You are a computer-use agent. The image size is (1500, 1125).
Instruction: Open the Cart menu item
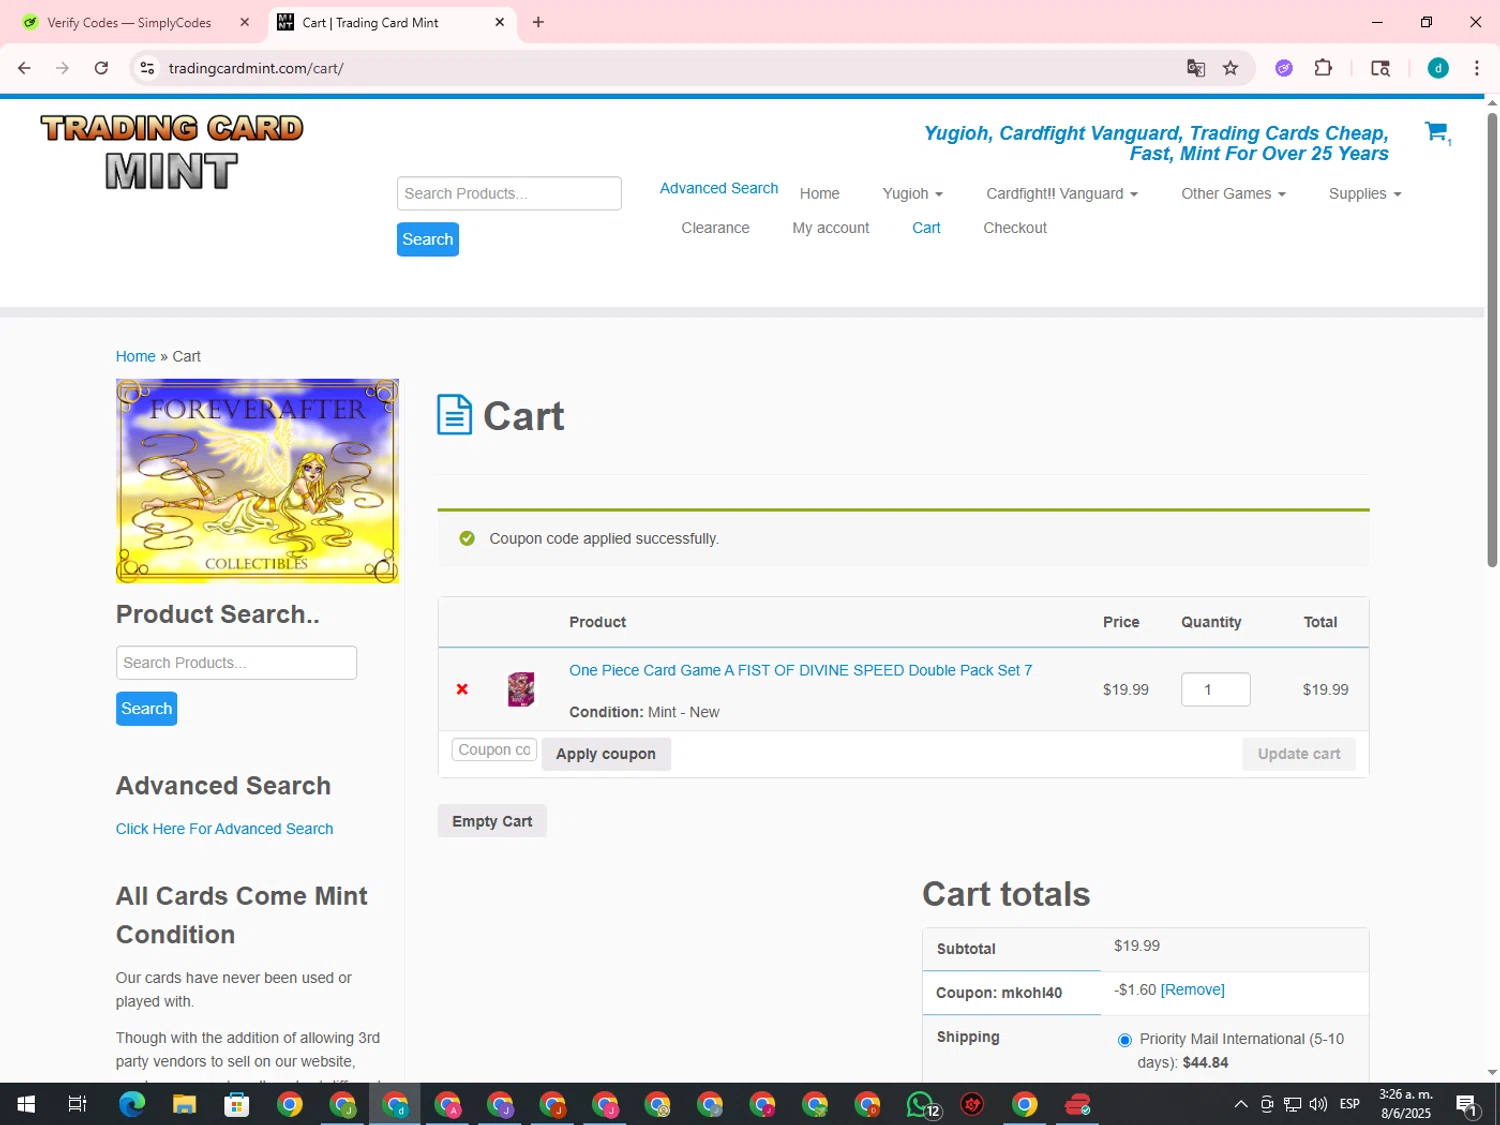[x=926, y=228]
